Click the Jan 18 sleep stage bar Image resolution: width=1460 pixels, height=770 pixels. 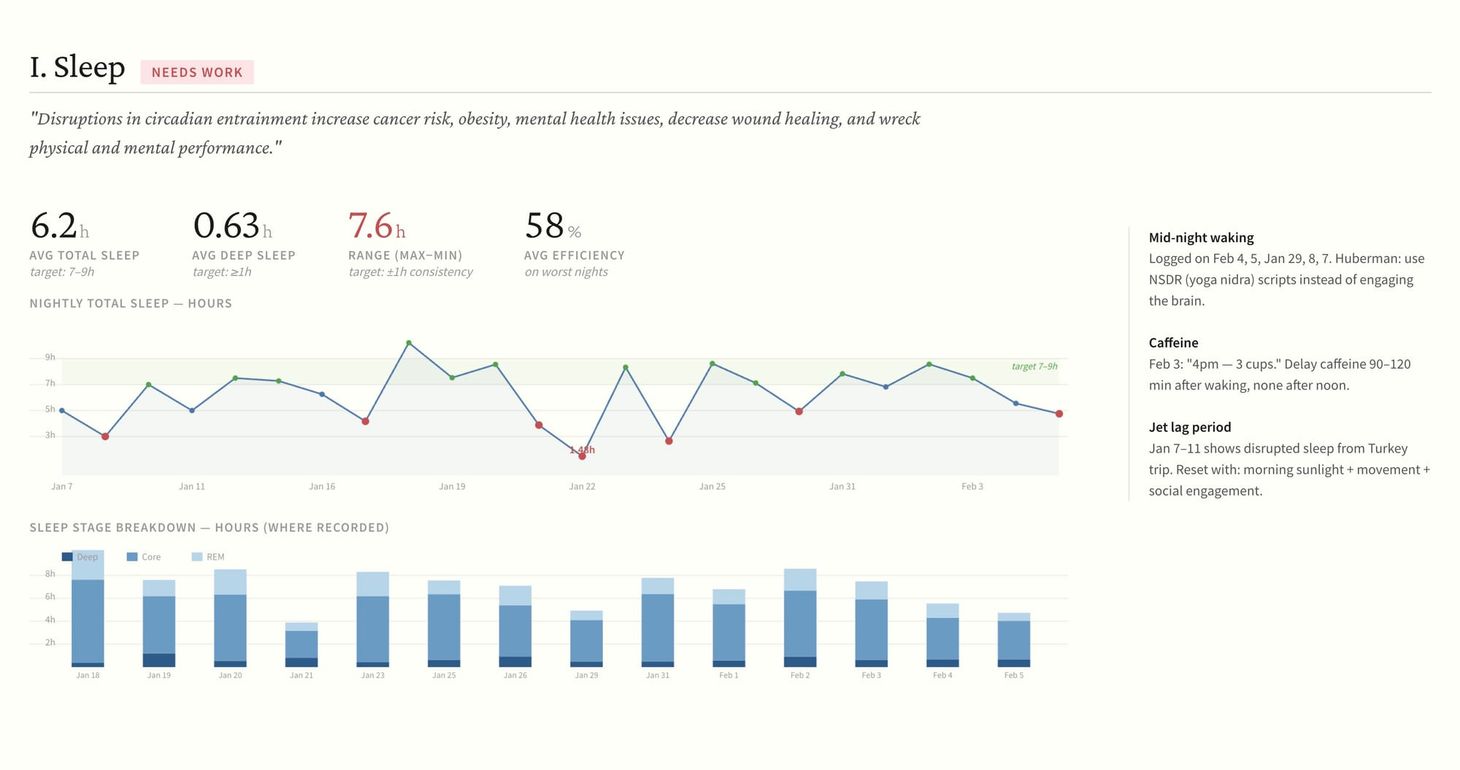(x=88, y=608)
